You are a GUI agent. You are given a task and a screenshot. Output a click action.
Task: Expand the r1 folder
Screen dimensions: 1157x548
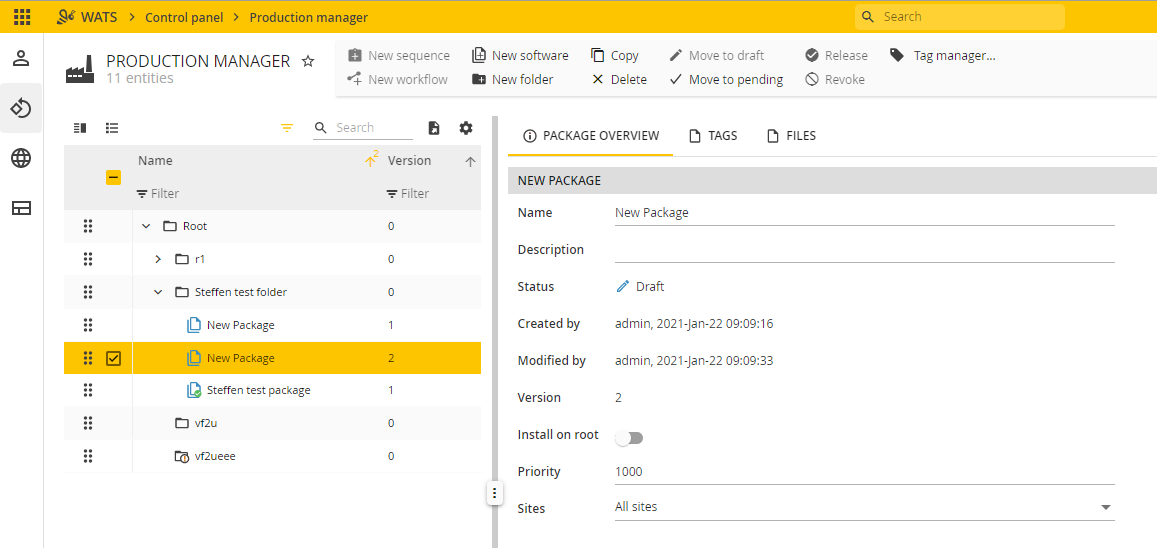tap(157, 259)
